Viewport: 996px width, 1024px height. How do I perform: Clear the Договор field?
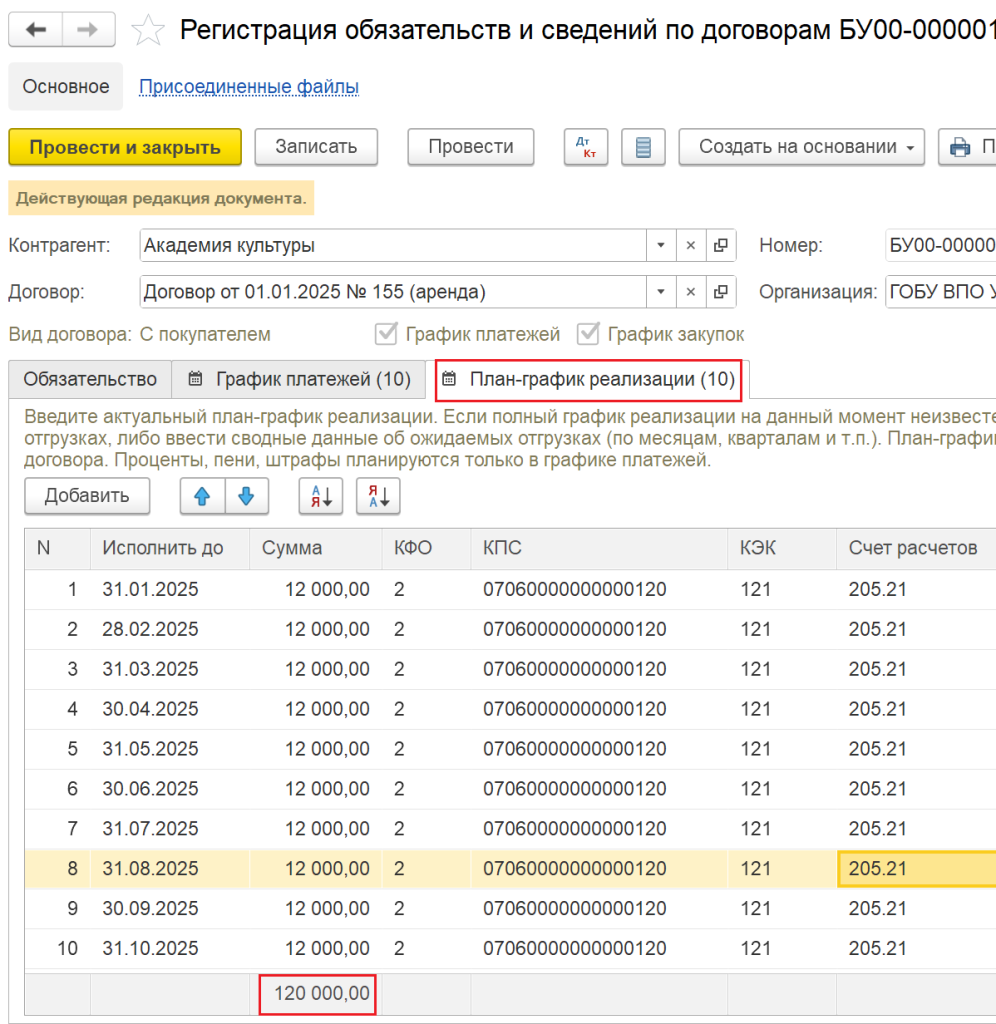(x=690, y=292)
